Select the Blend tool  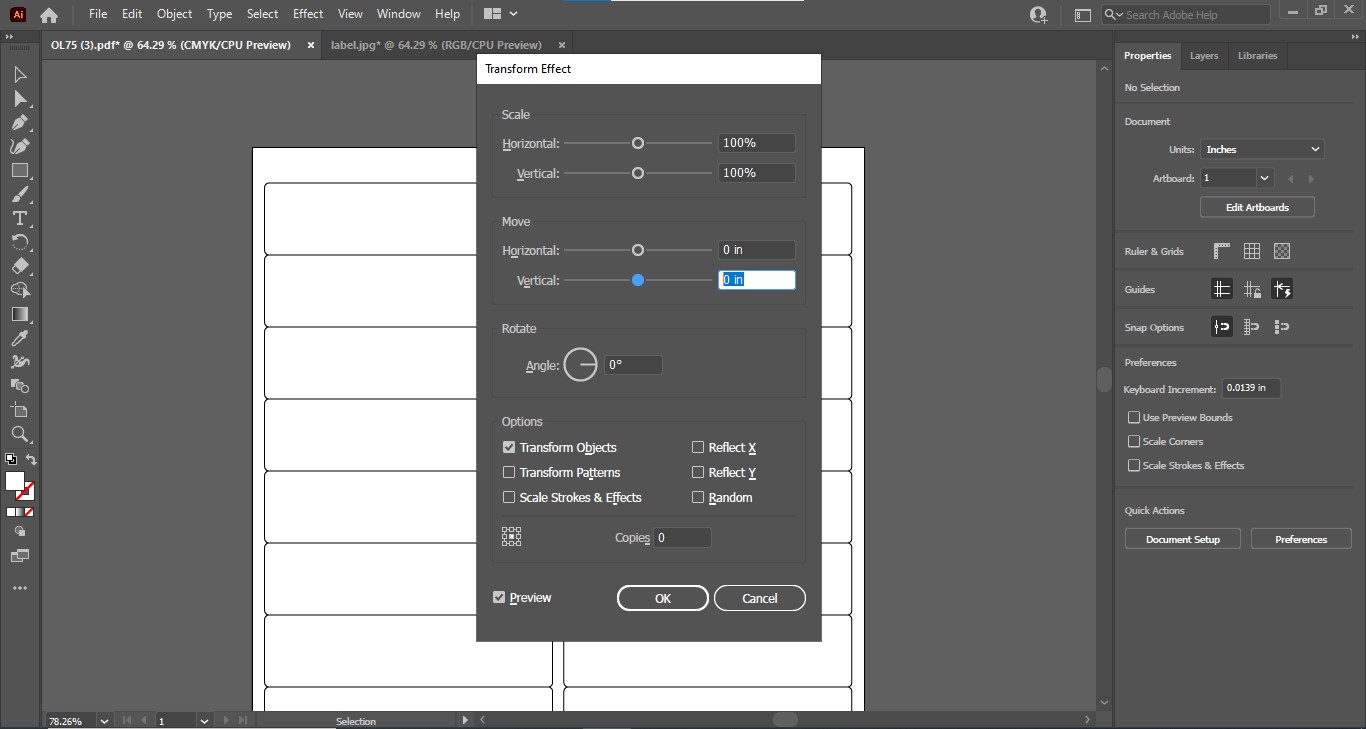[19, 386]
